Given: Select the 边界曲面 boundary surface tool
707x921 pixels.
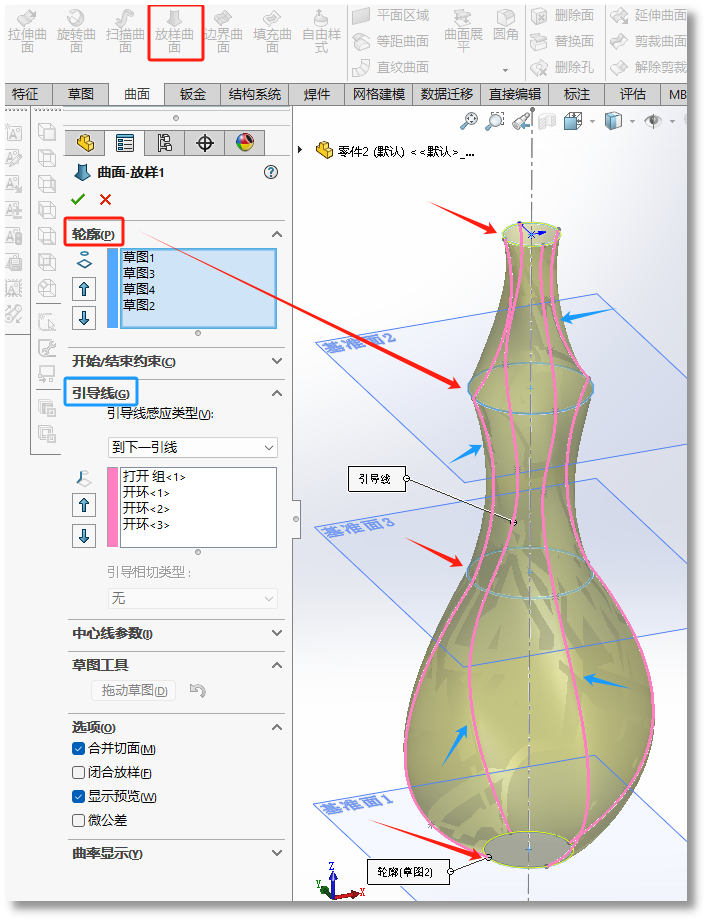Looking at the screenshot, I should (x=223, y=33).
